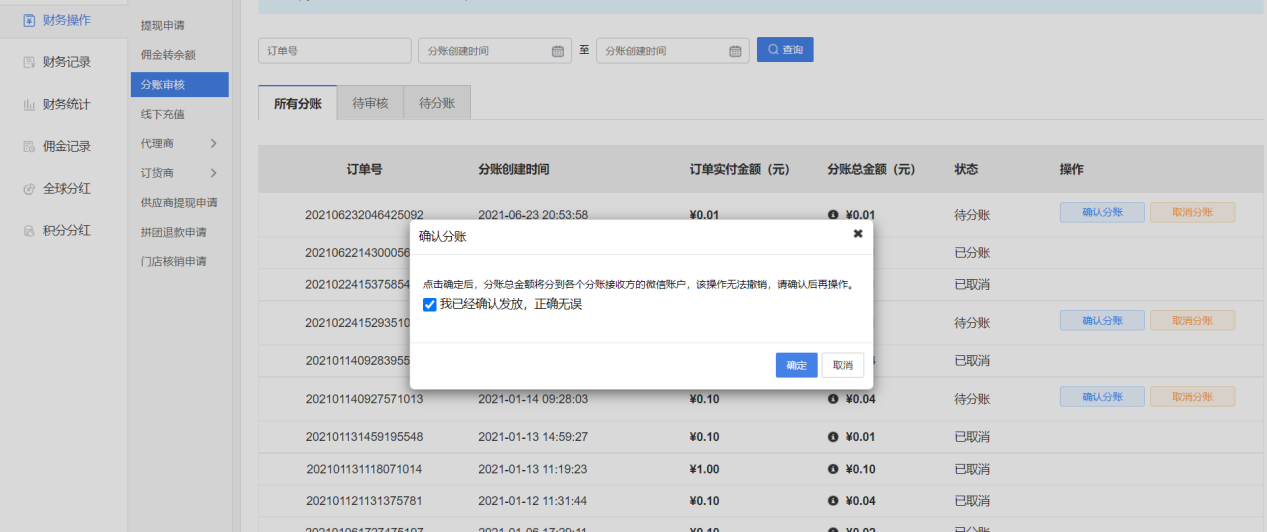Click the 查询 search button
Screen dimensions: 1267x532
pyautogui.click(x=785, y=50)
